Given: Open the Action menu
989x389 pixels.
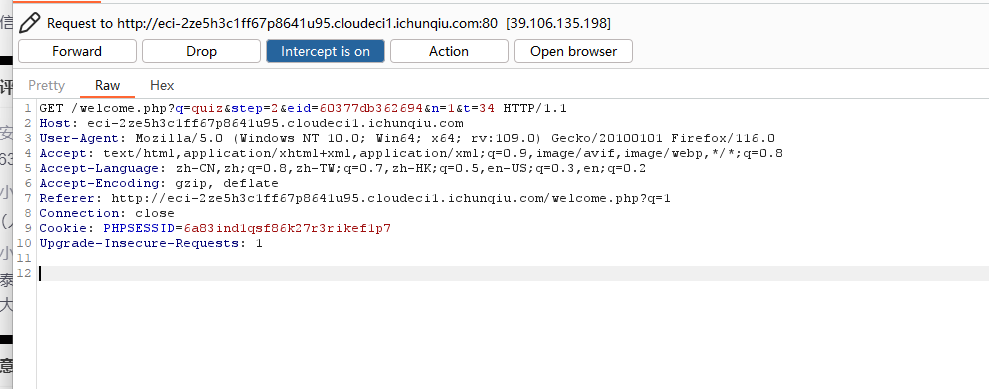Looking at the screenshot, I should [449, 51].
